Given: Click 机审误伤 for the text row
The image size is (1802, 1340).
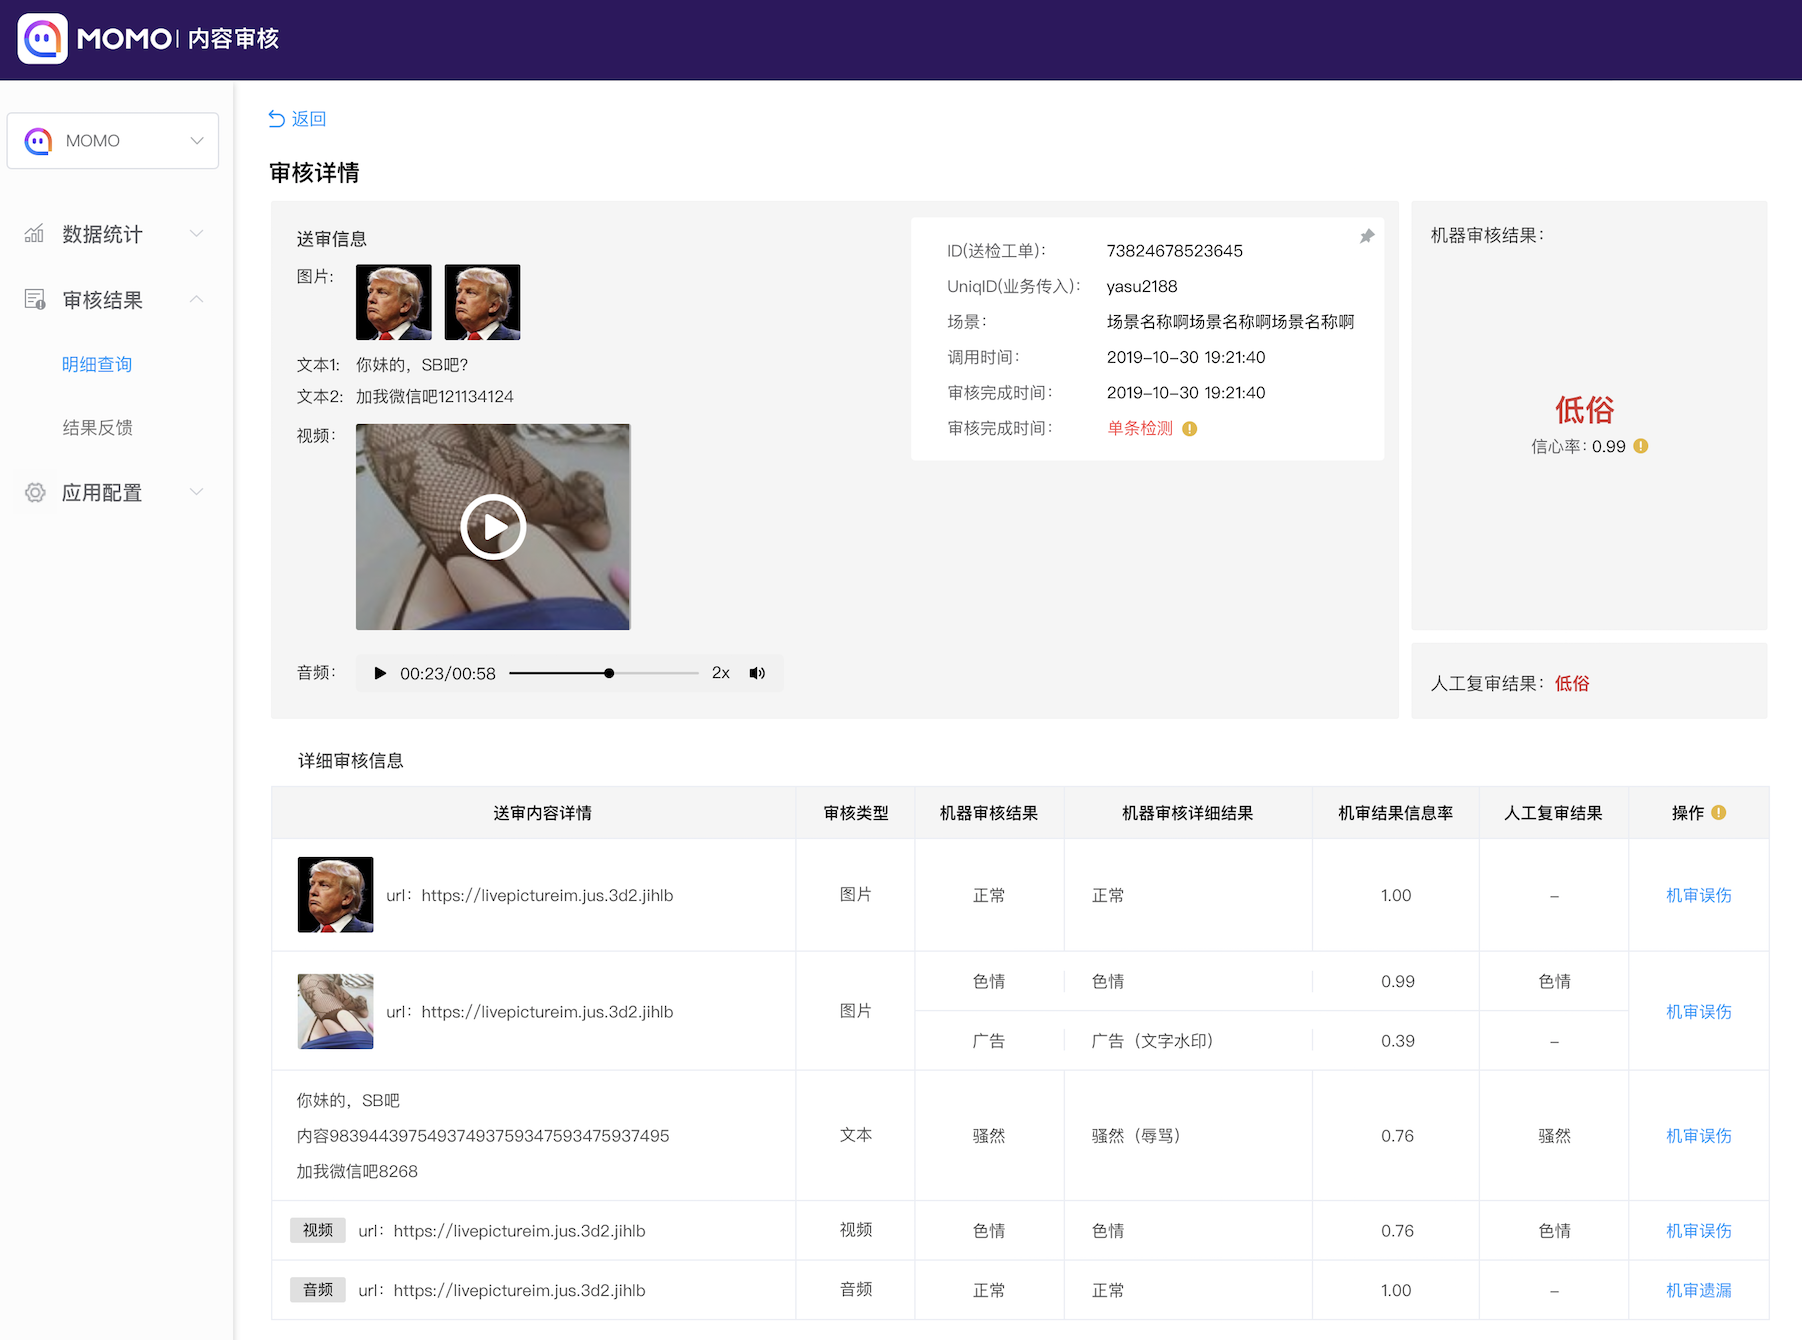Looking at the screenshot, I should (x=1699, y=1136).
